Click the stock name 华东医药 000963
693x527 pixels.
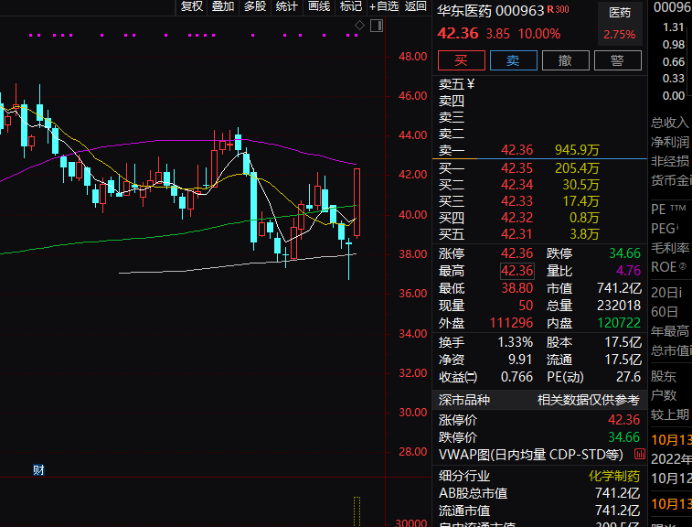coord(491,11)
